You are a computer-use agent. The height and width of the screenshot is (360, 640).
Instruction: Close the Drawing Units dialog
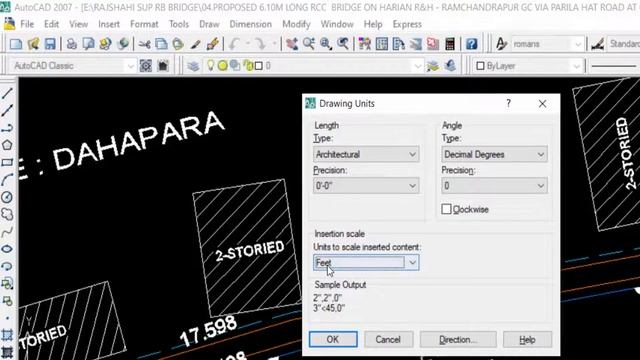click(x=542, y=104)
